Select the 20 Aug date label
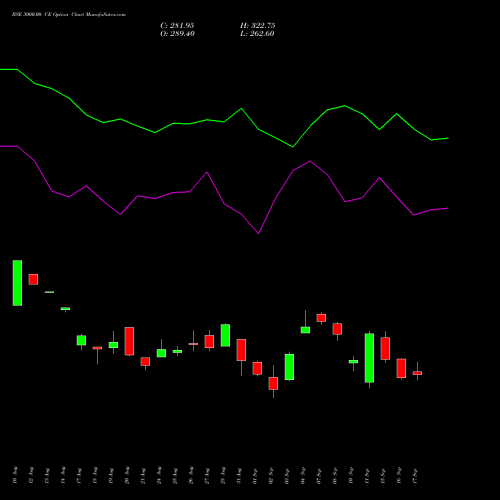This screenshot has width=500, height=500. pyautogui.click(x=127, y=475)
